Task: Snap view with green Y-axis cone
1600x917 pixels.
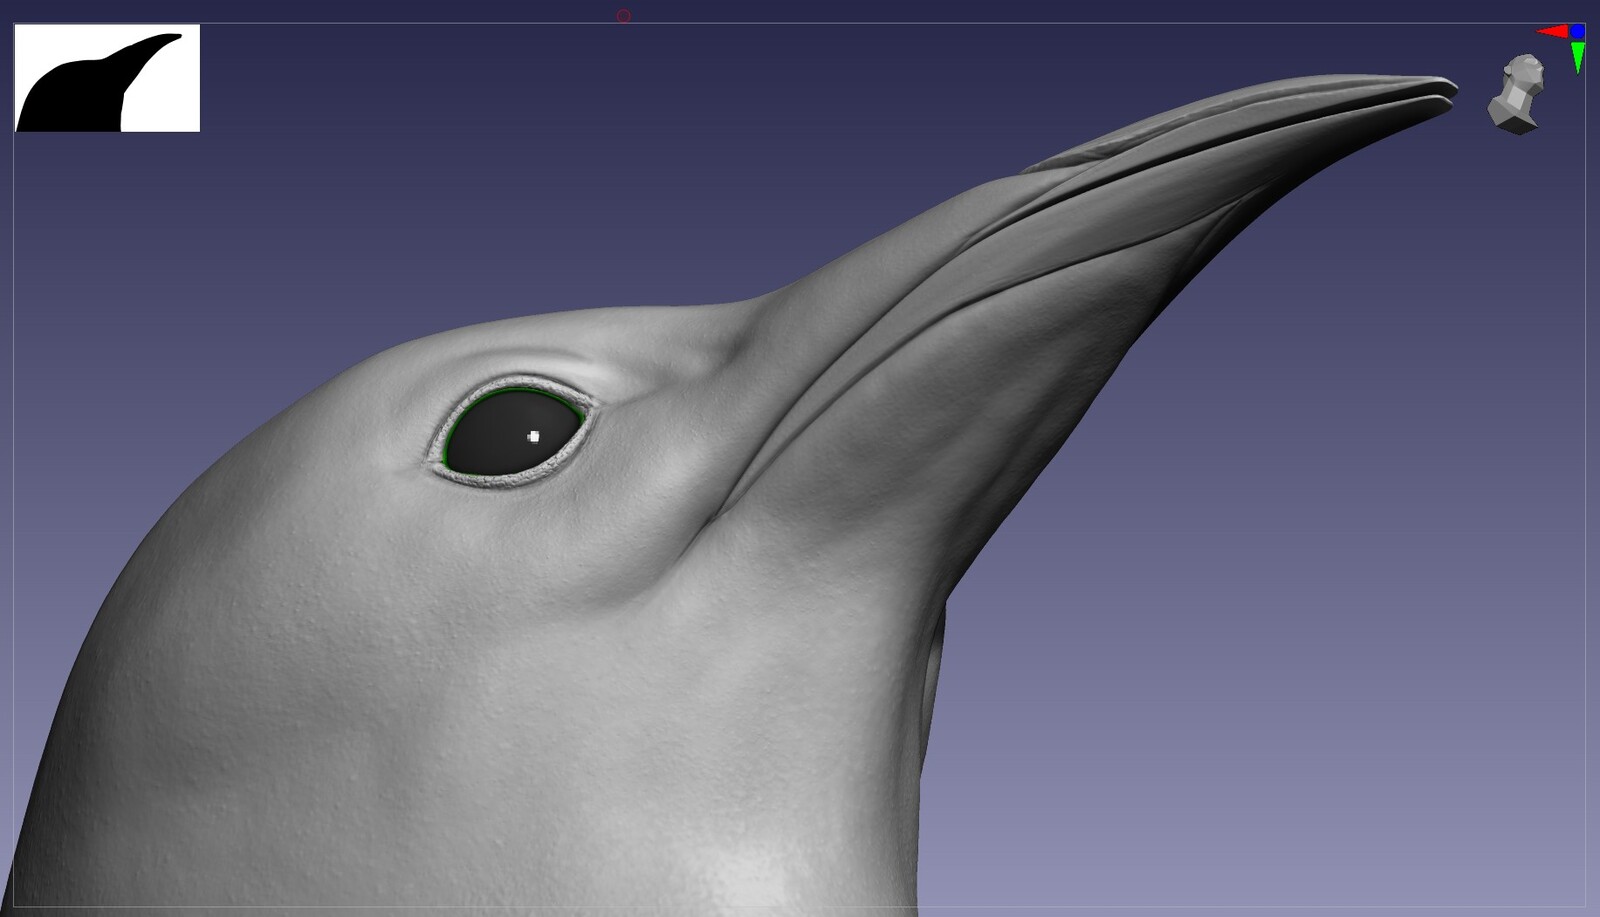Action: click(1578, 57)
